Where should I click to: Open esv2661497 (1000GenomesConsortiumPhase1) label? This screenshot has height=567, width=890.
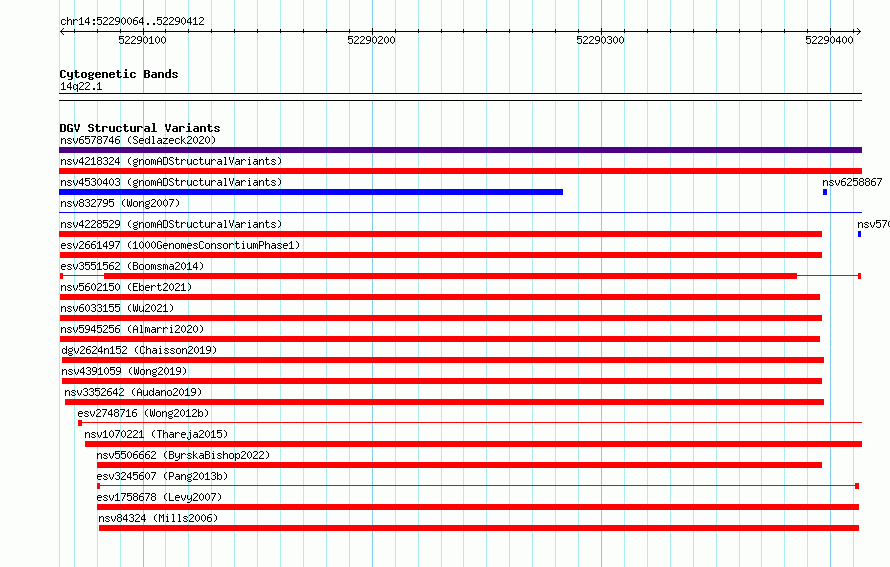click(x=180, y=245)
